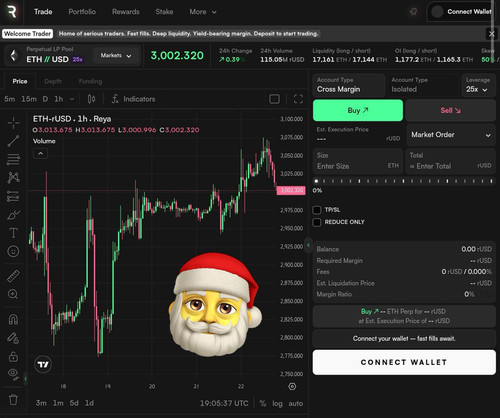Click the trash remove drawings icon
Image resolution: width=500 pixels, height=418 pixels.
pyautogui.click(x=13, y=399)
